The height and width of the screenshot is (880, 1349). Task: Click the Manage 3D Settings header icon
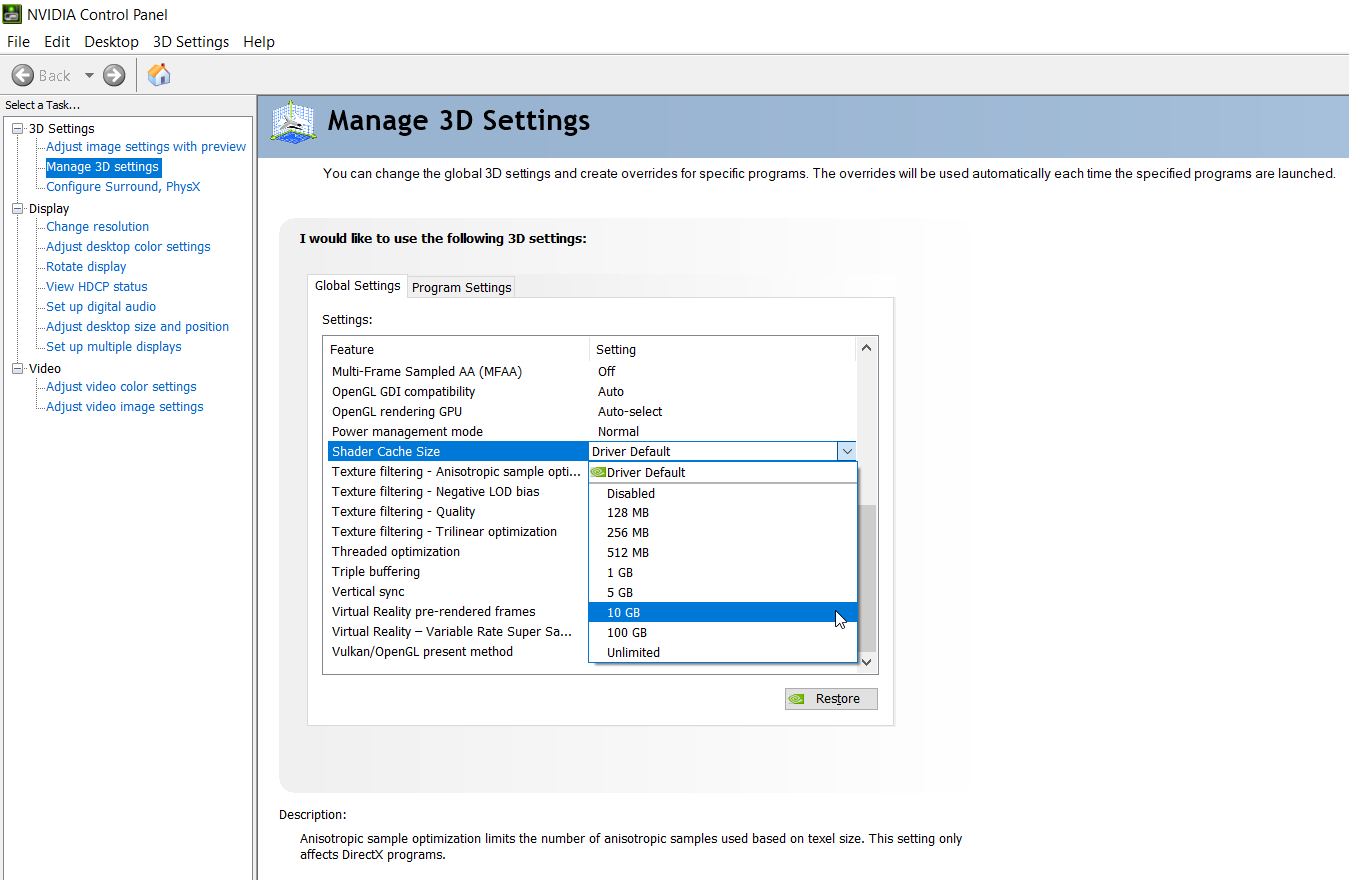pyautogui.click(x=294, y=122)
